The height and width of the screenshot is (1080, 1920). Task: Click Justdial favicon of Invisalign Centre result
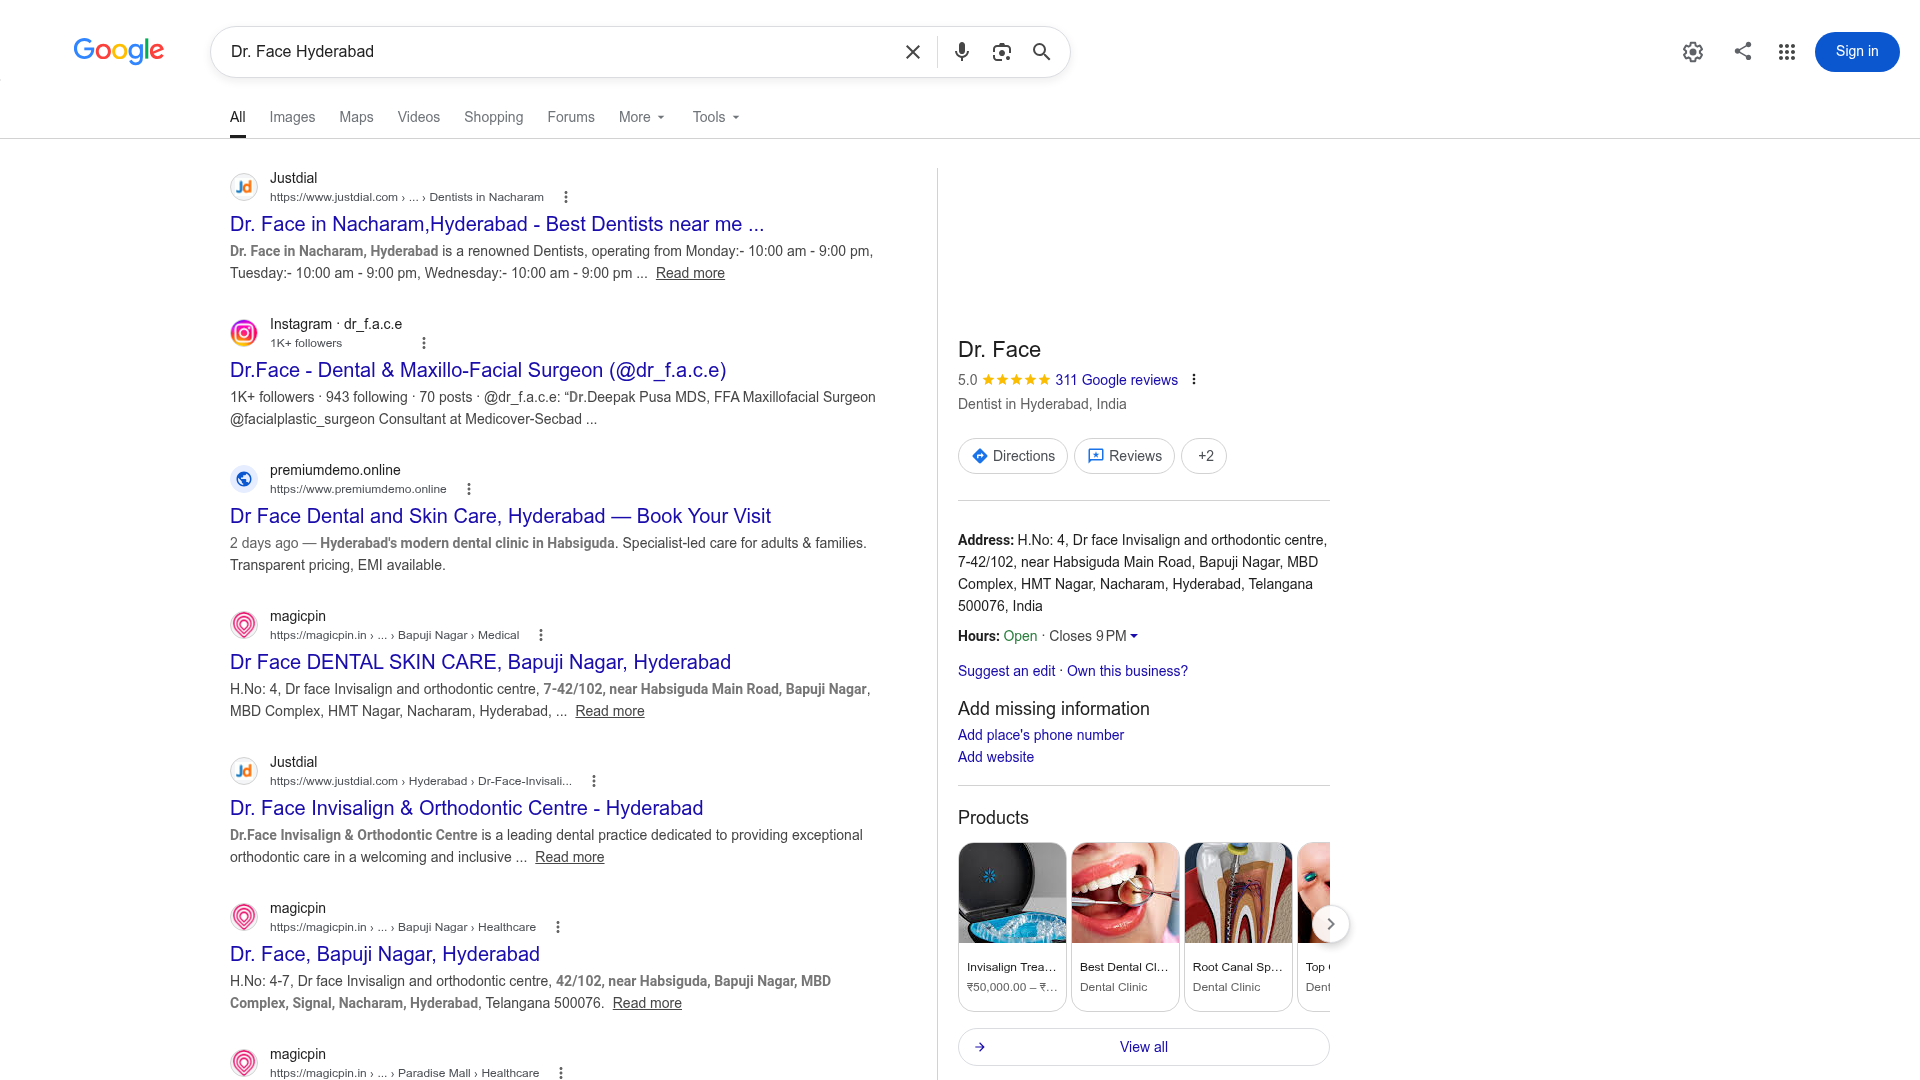pyautogui.click(x=244, y=771)
